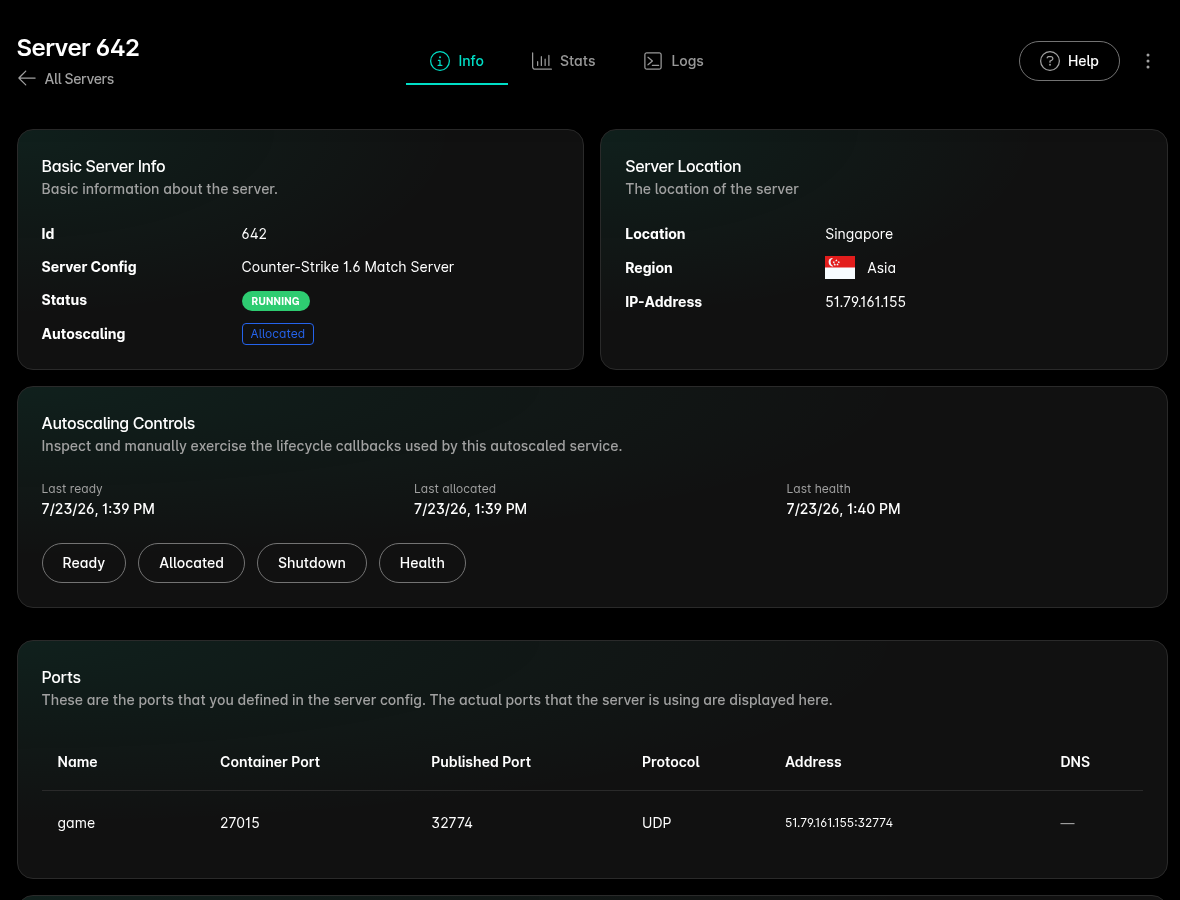Image resolution: width=1180 pixels, height=900 pixels.
Task: Trigger the Allocated callback button
Action: (191, 563)
